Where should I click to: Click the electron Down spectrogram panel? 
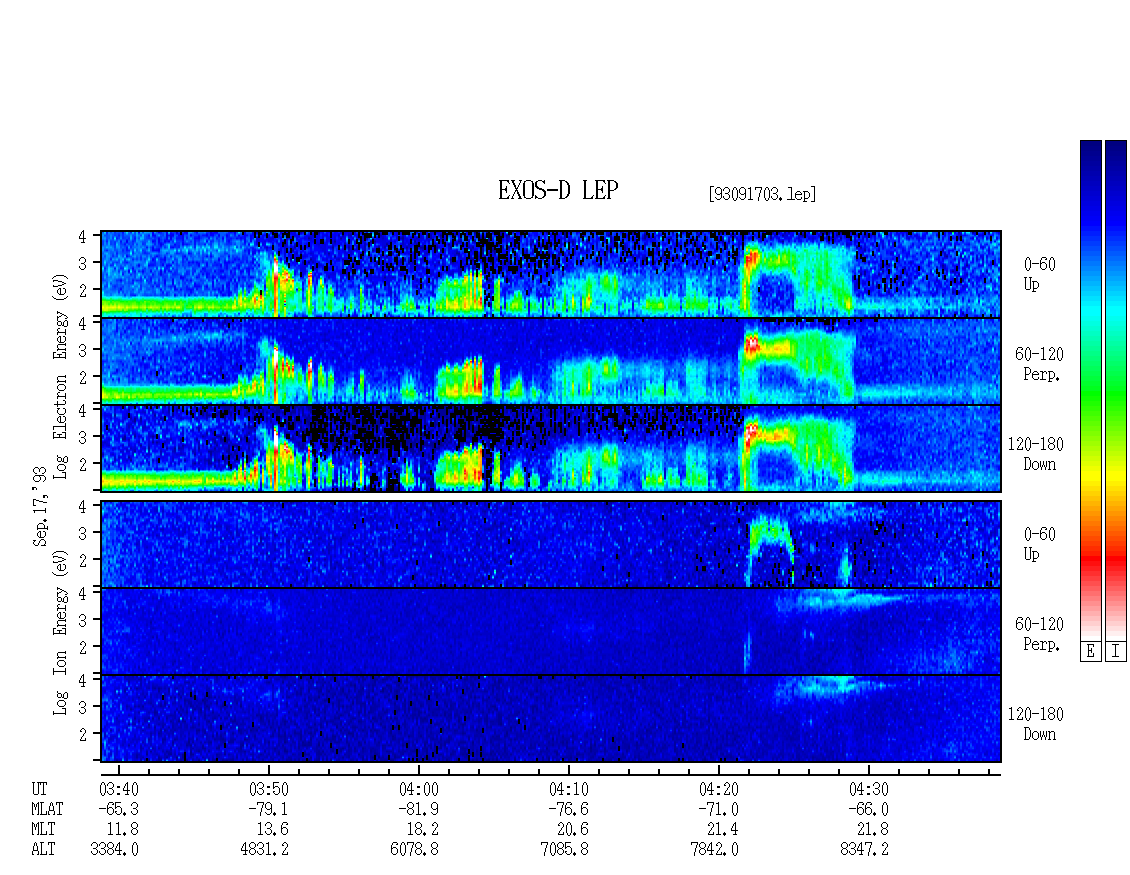pos(551,448)
